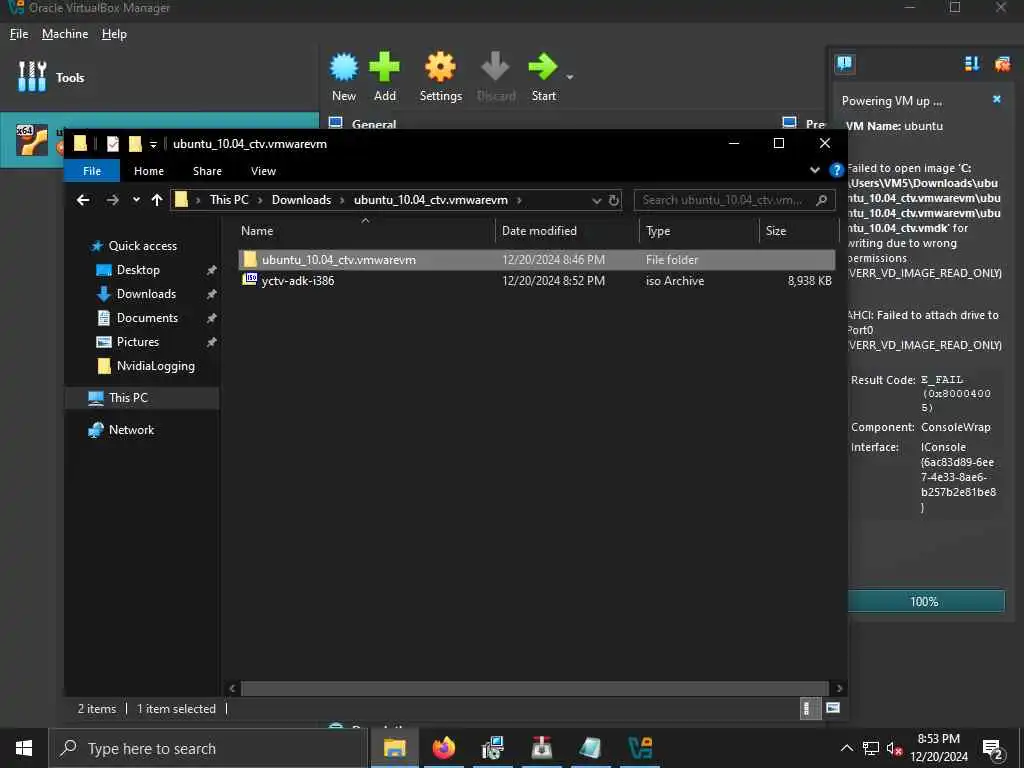
Task: Refresh the folder with the refresh icon
Action: (x=613, y=200)
